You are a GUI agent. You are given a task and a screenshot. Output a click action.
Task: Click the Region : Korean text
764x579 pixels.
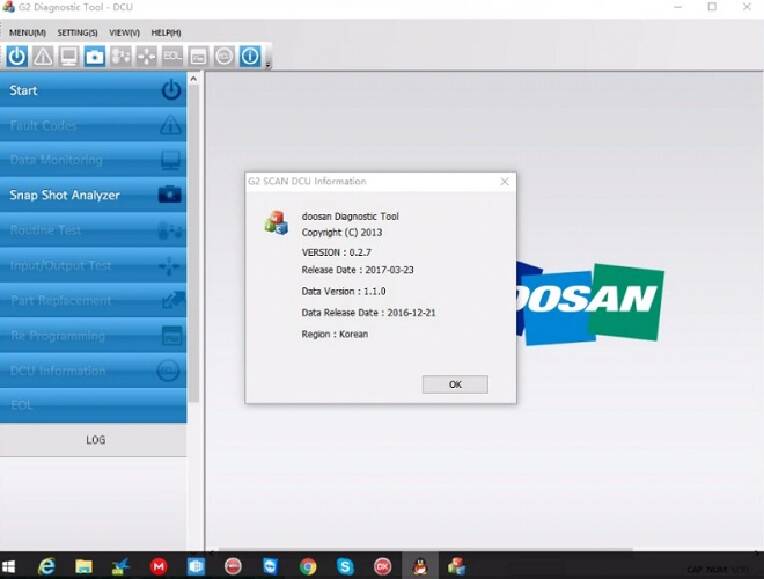click(335, 334)
